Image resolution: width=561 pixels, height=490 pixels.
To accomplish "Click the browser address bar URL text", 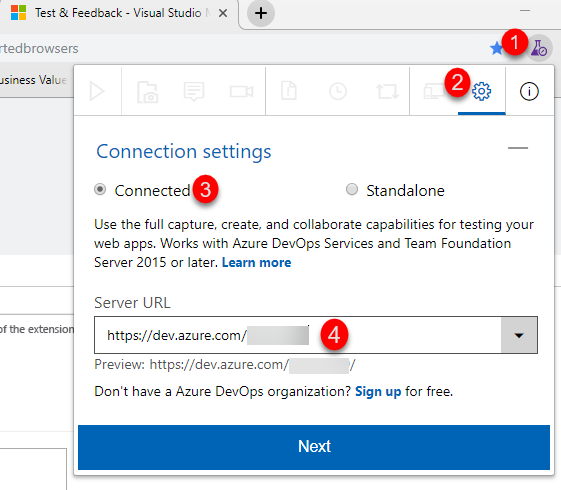I will [39, 49].
